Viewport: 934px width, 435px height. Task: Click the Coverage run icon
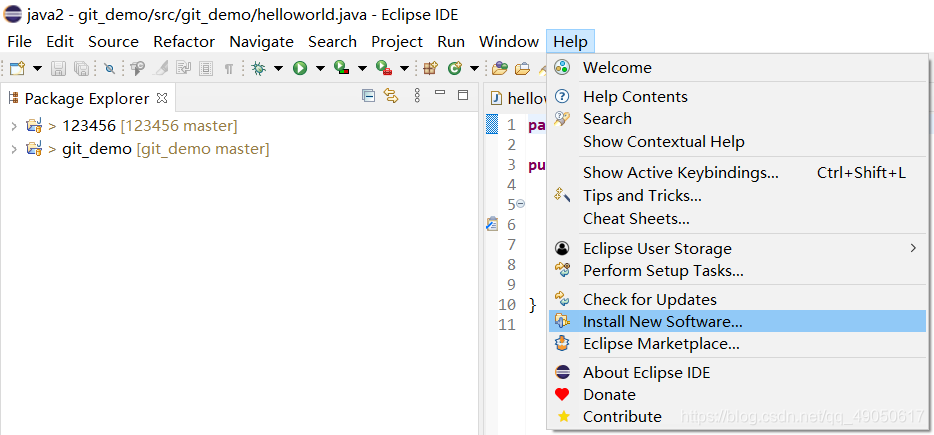[341, 69]
